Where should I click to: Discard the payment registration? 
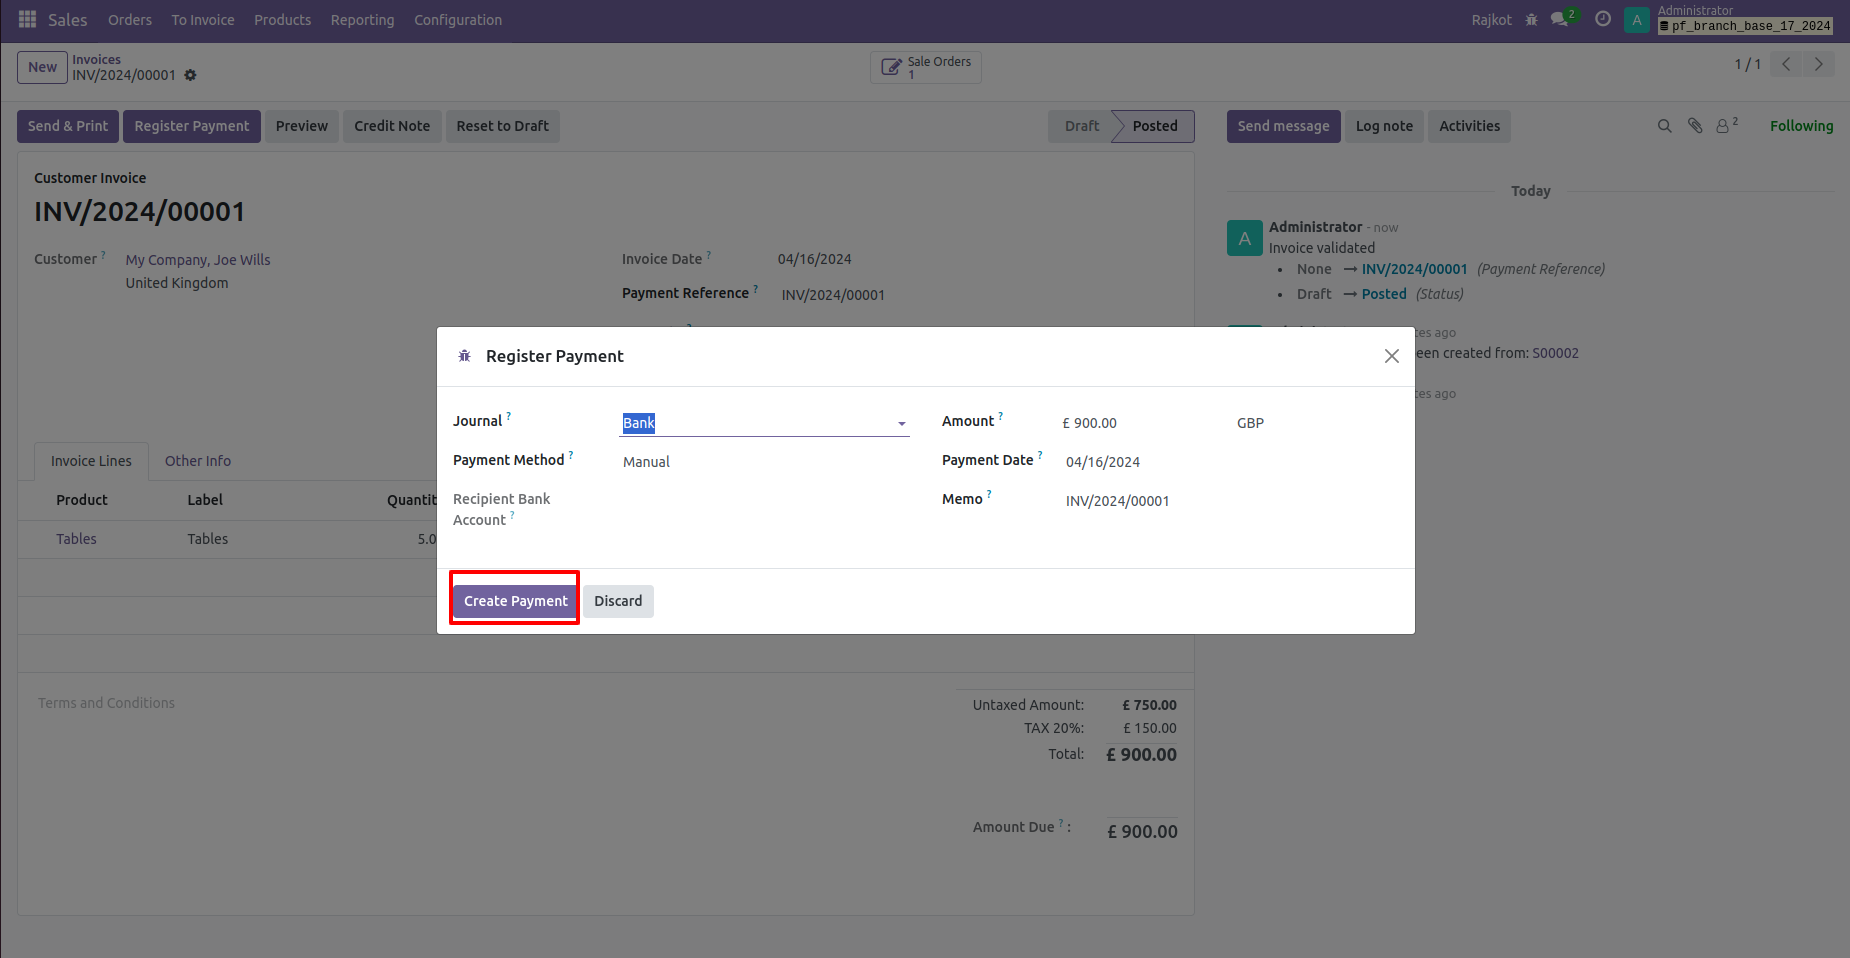click(618, 600)
